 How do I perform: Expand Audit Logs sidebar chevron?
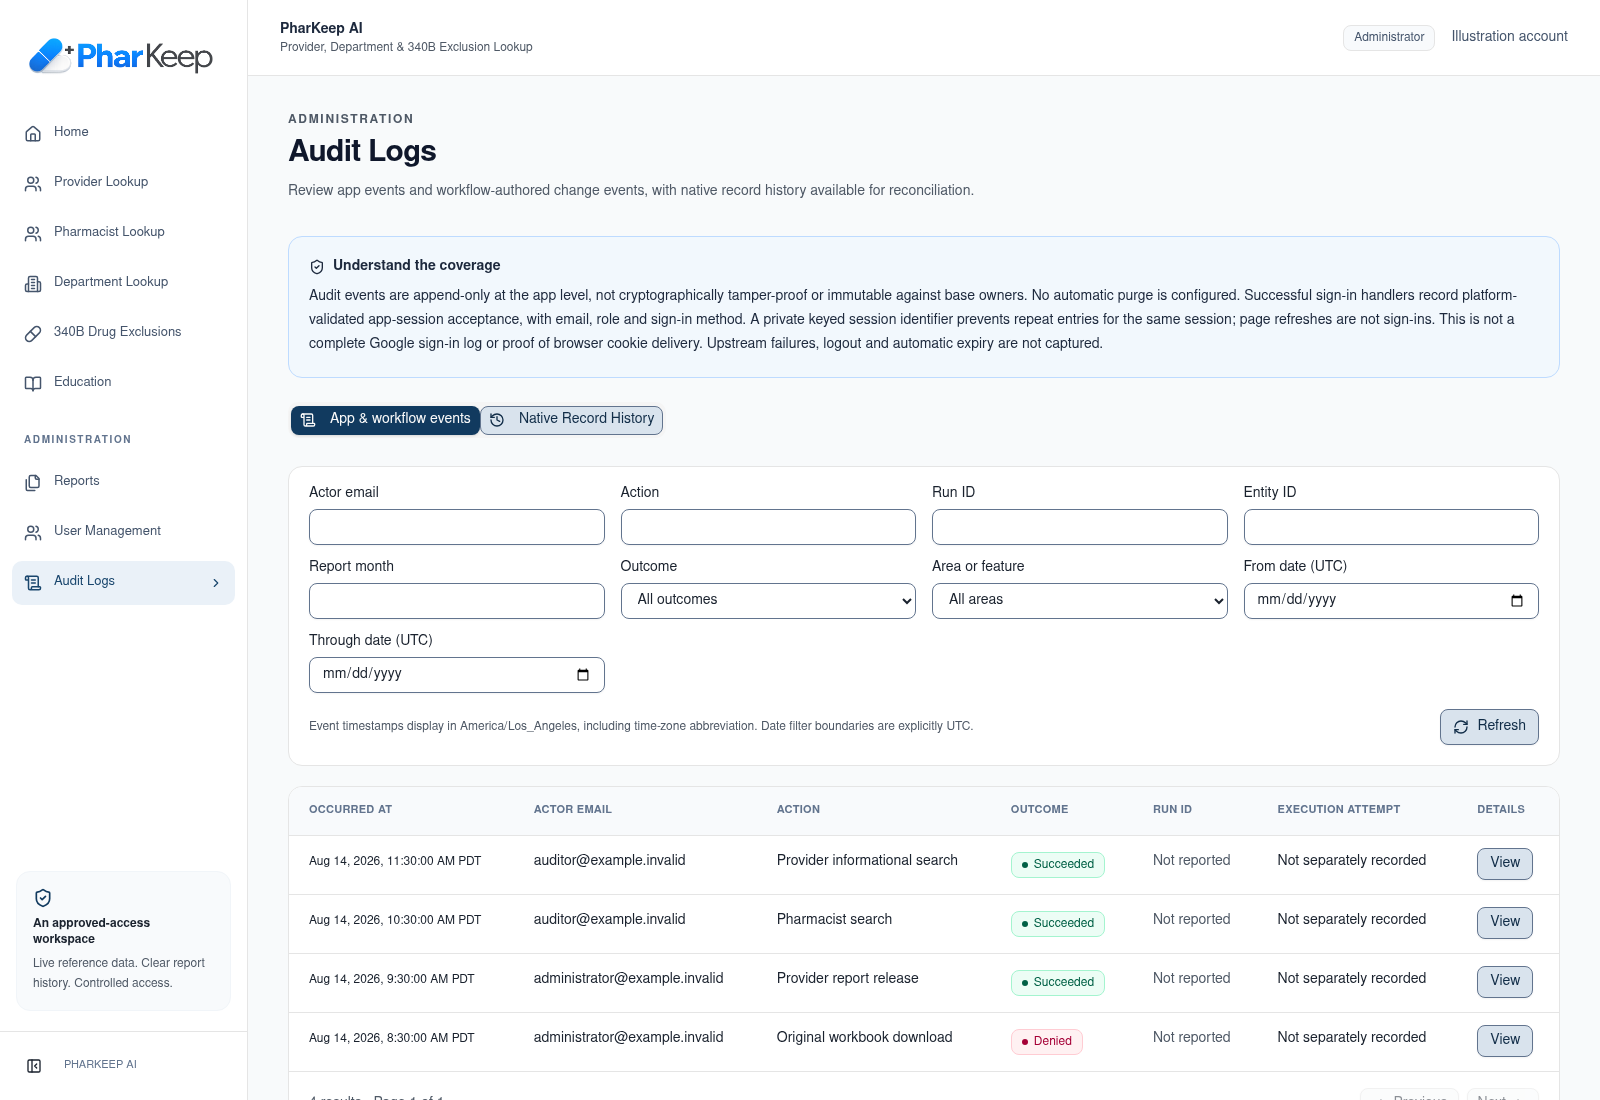[x=216, y=583]
